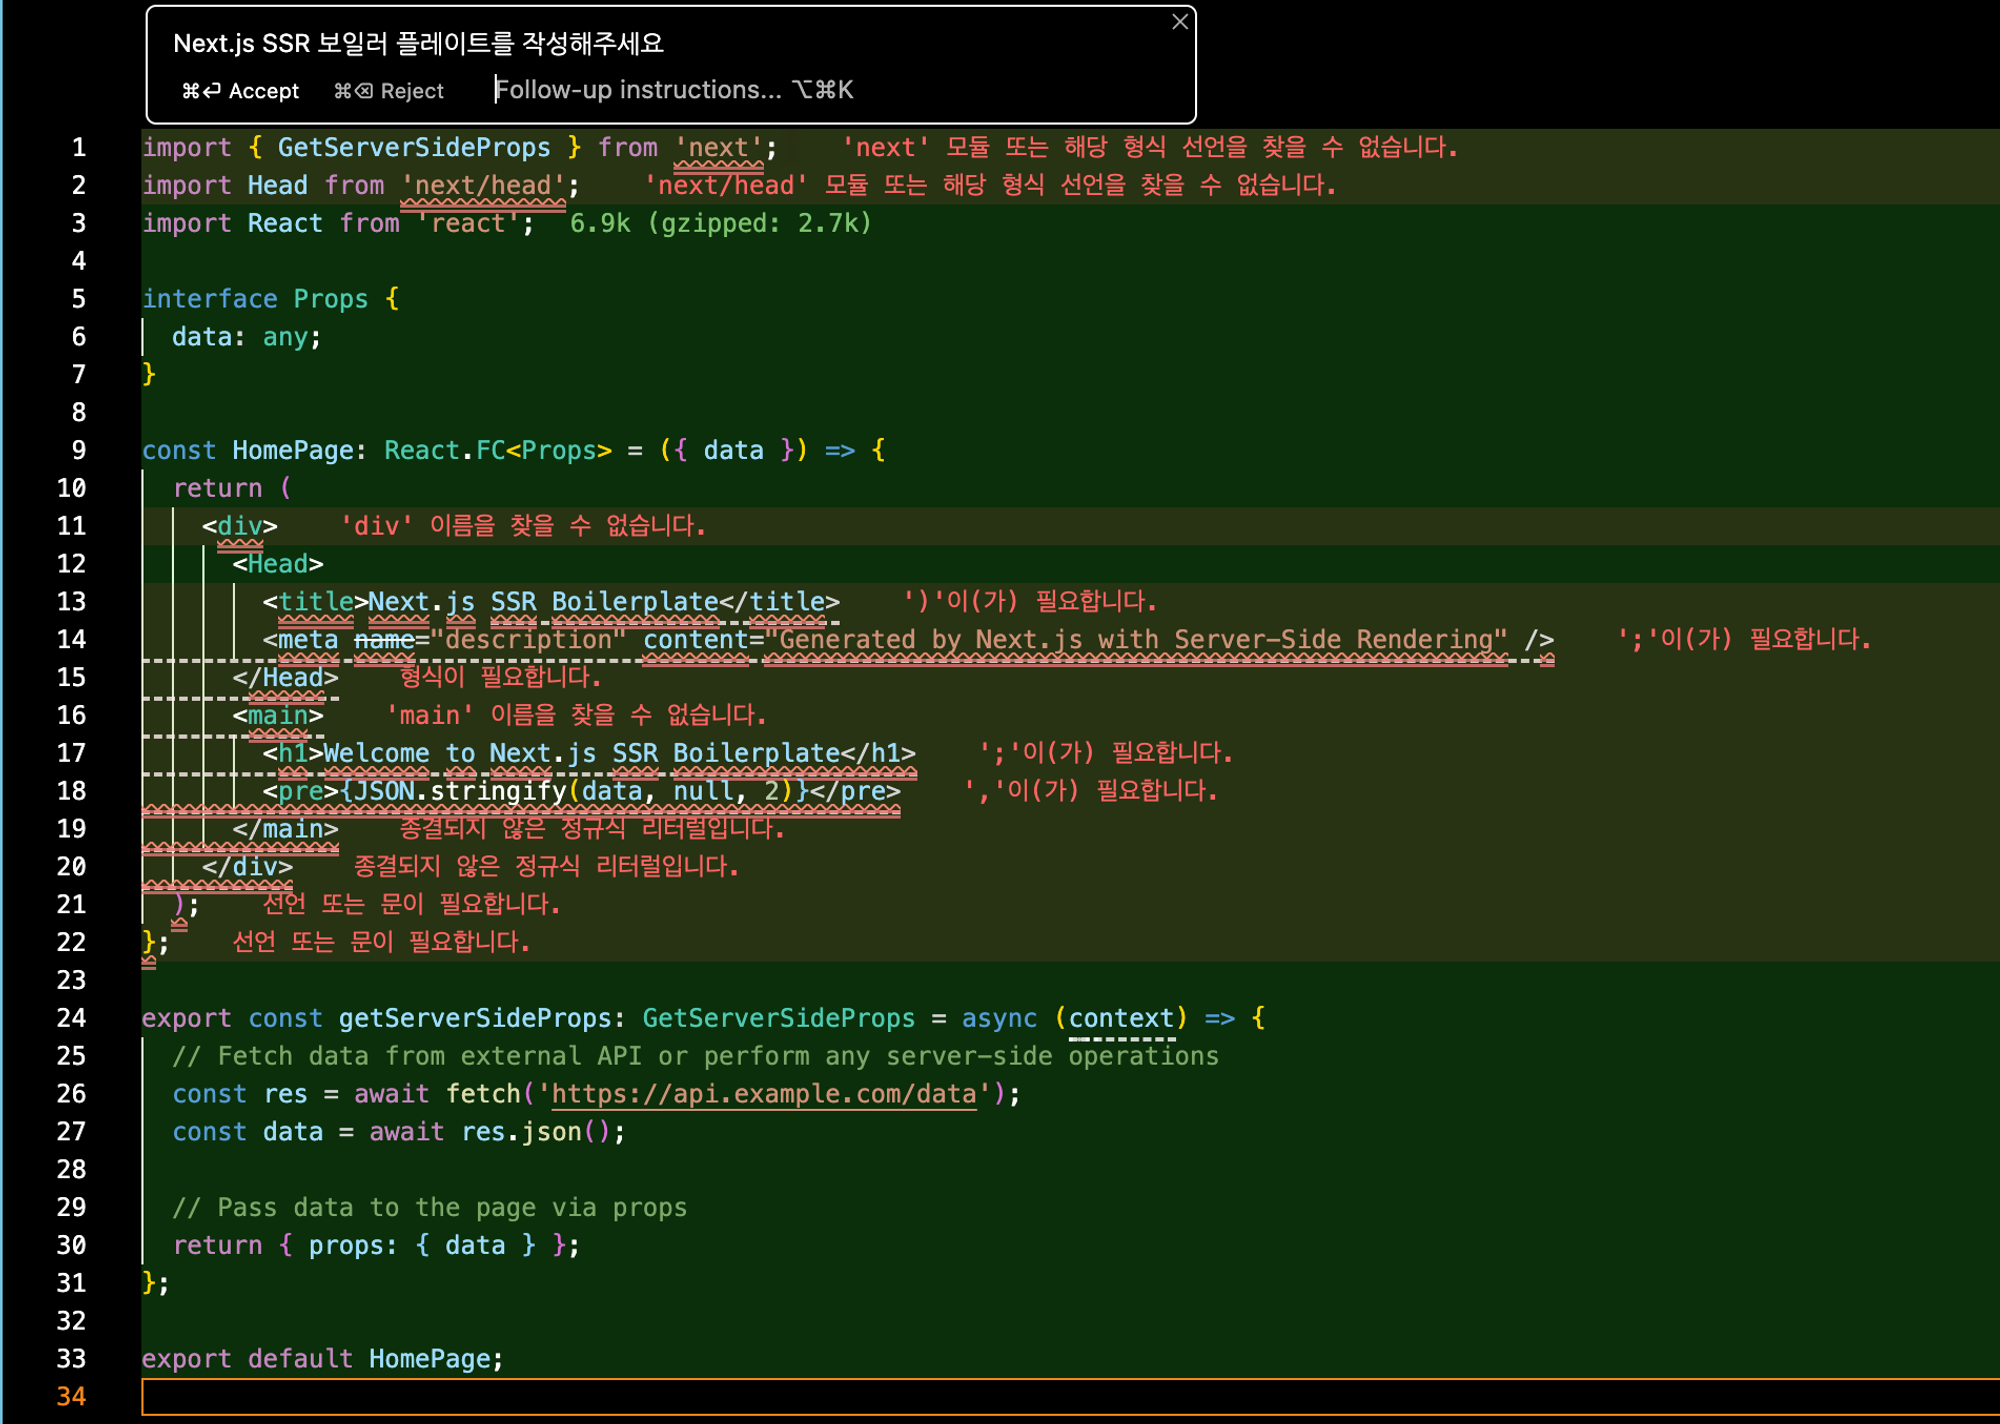This screenshot has width=2000, height=1424.
Task: Click the <h1> heading text on line 17
Action: pyautogui.click(x=582, y=753)
